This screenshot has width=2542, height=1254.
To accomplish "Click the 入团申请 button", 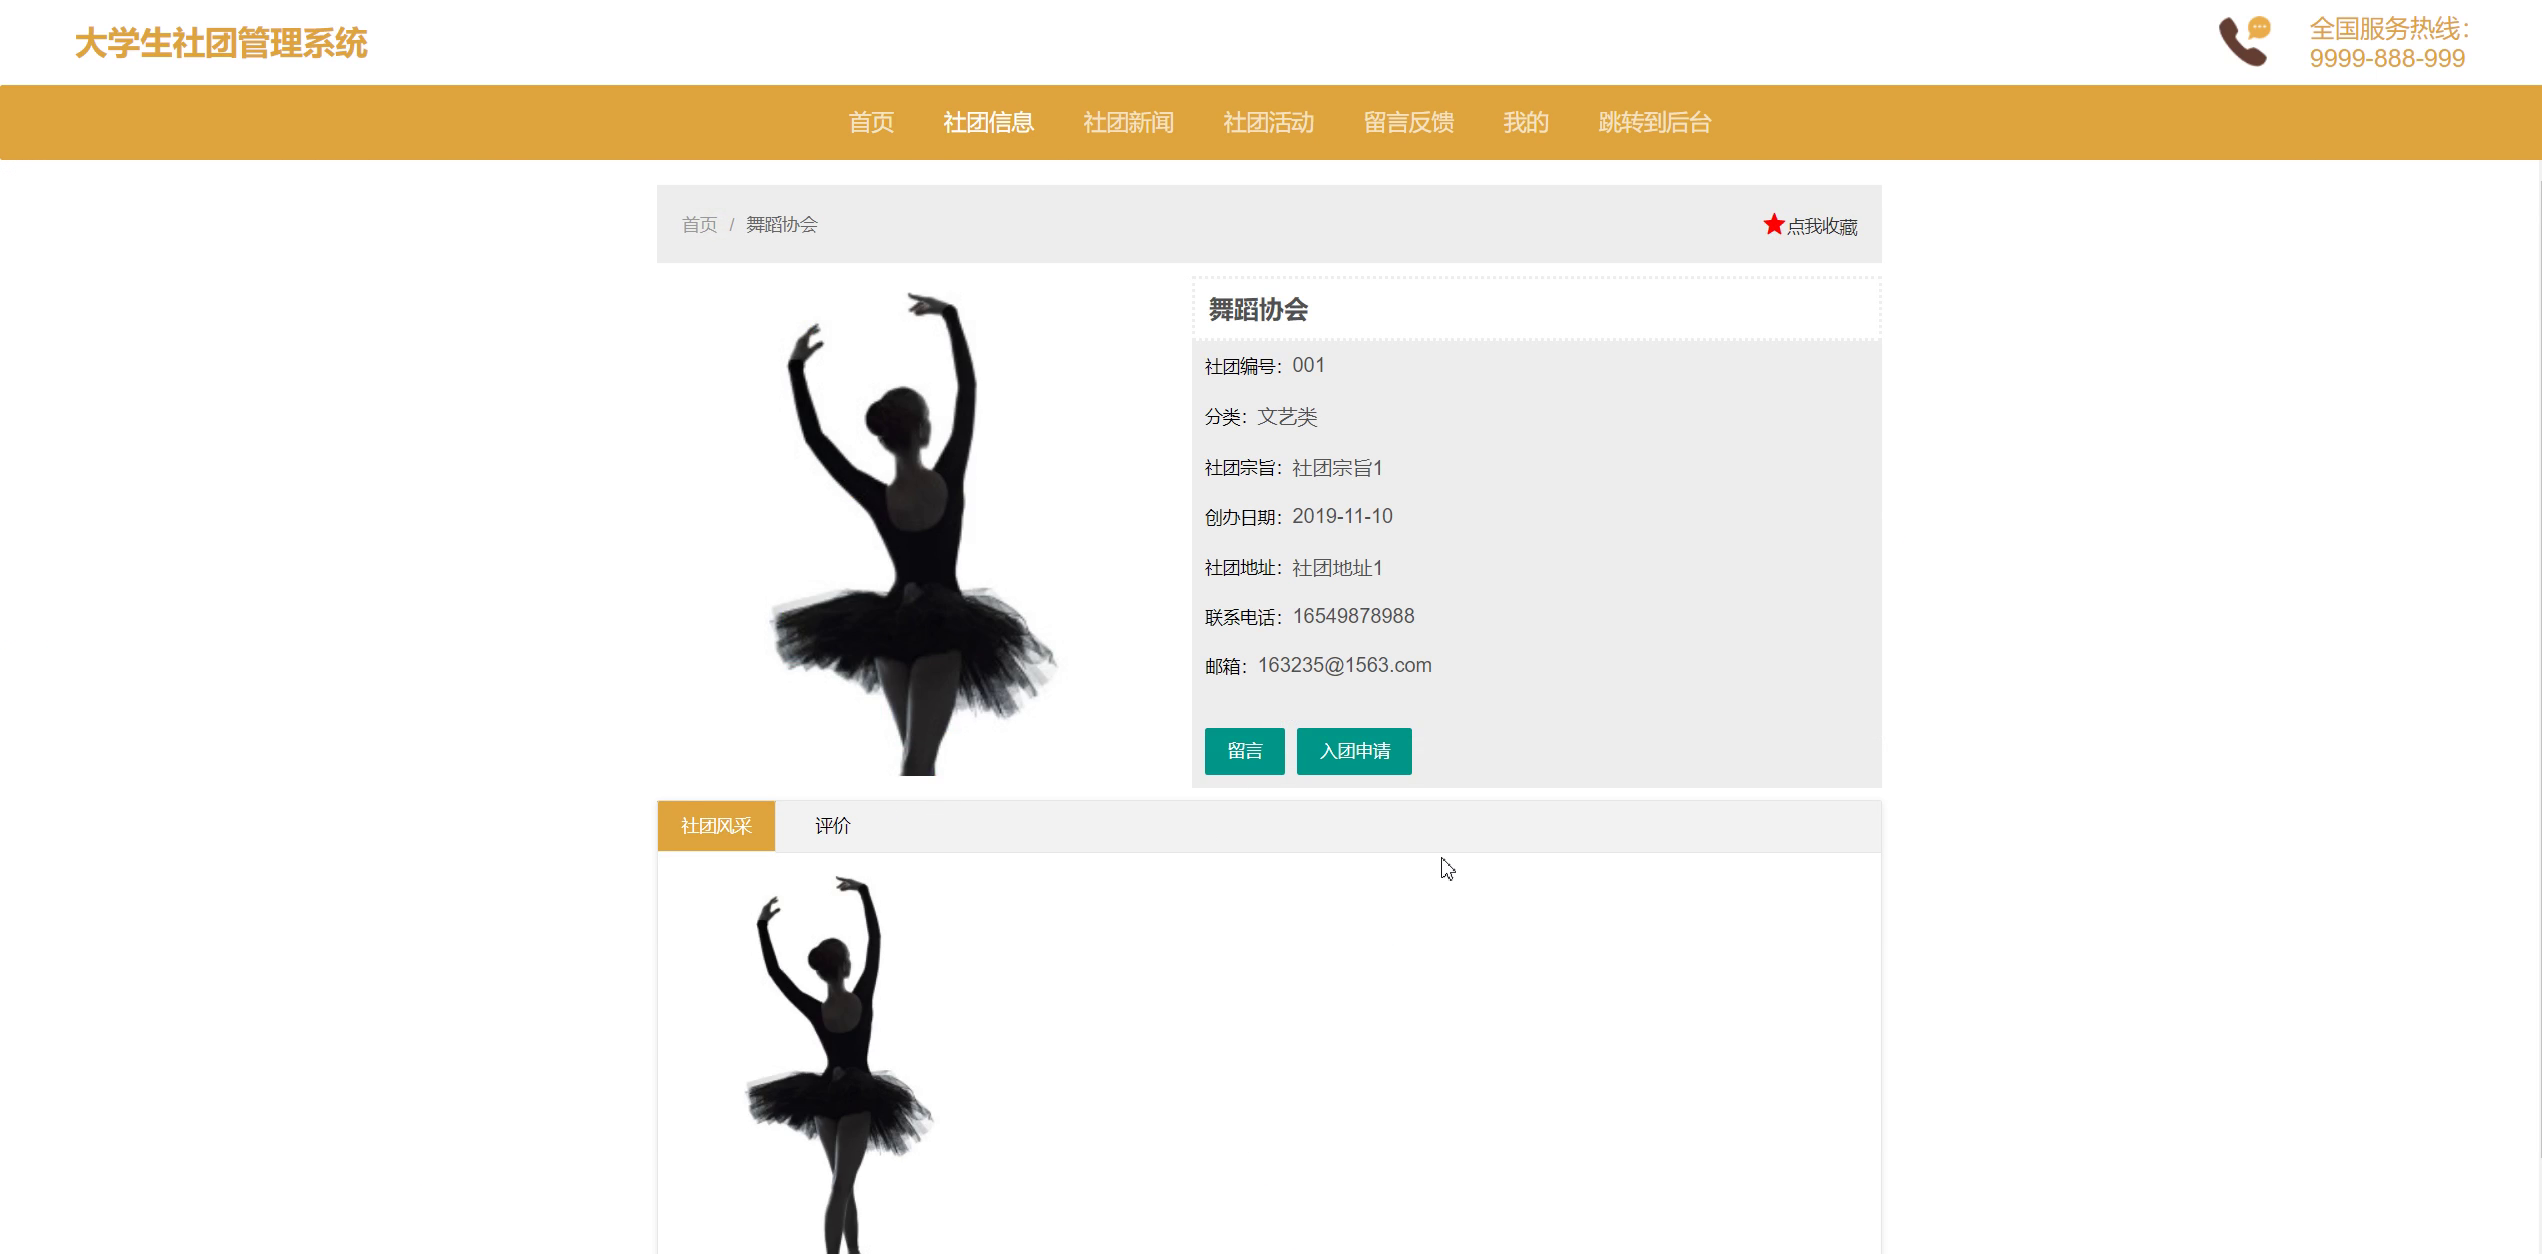I will [1354, 751].
